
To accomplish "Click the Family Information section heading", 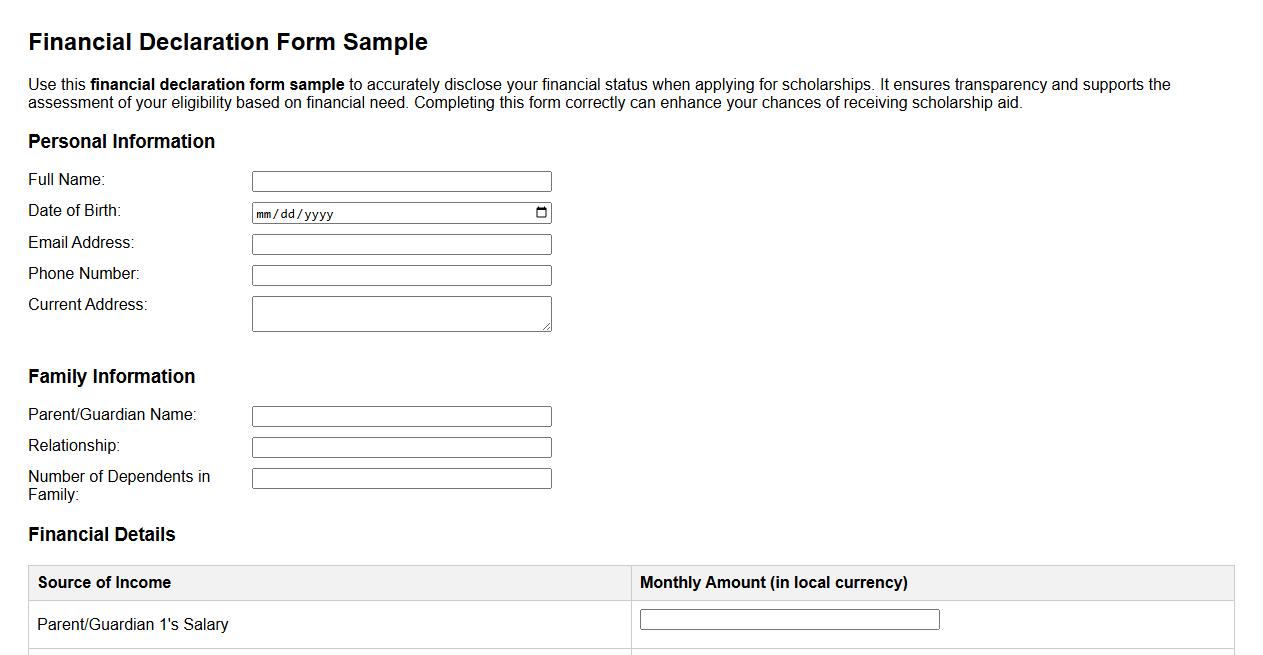I will 111,376.
